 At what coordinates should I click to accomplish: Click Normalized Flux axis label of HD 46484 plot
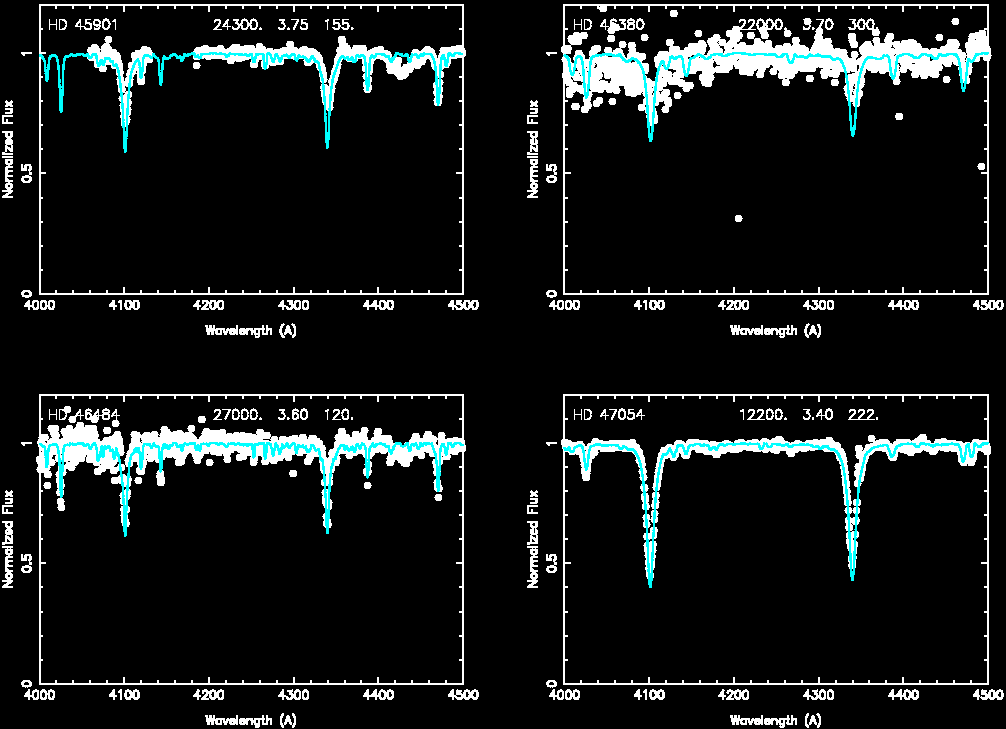click(9, 538)
